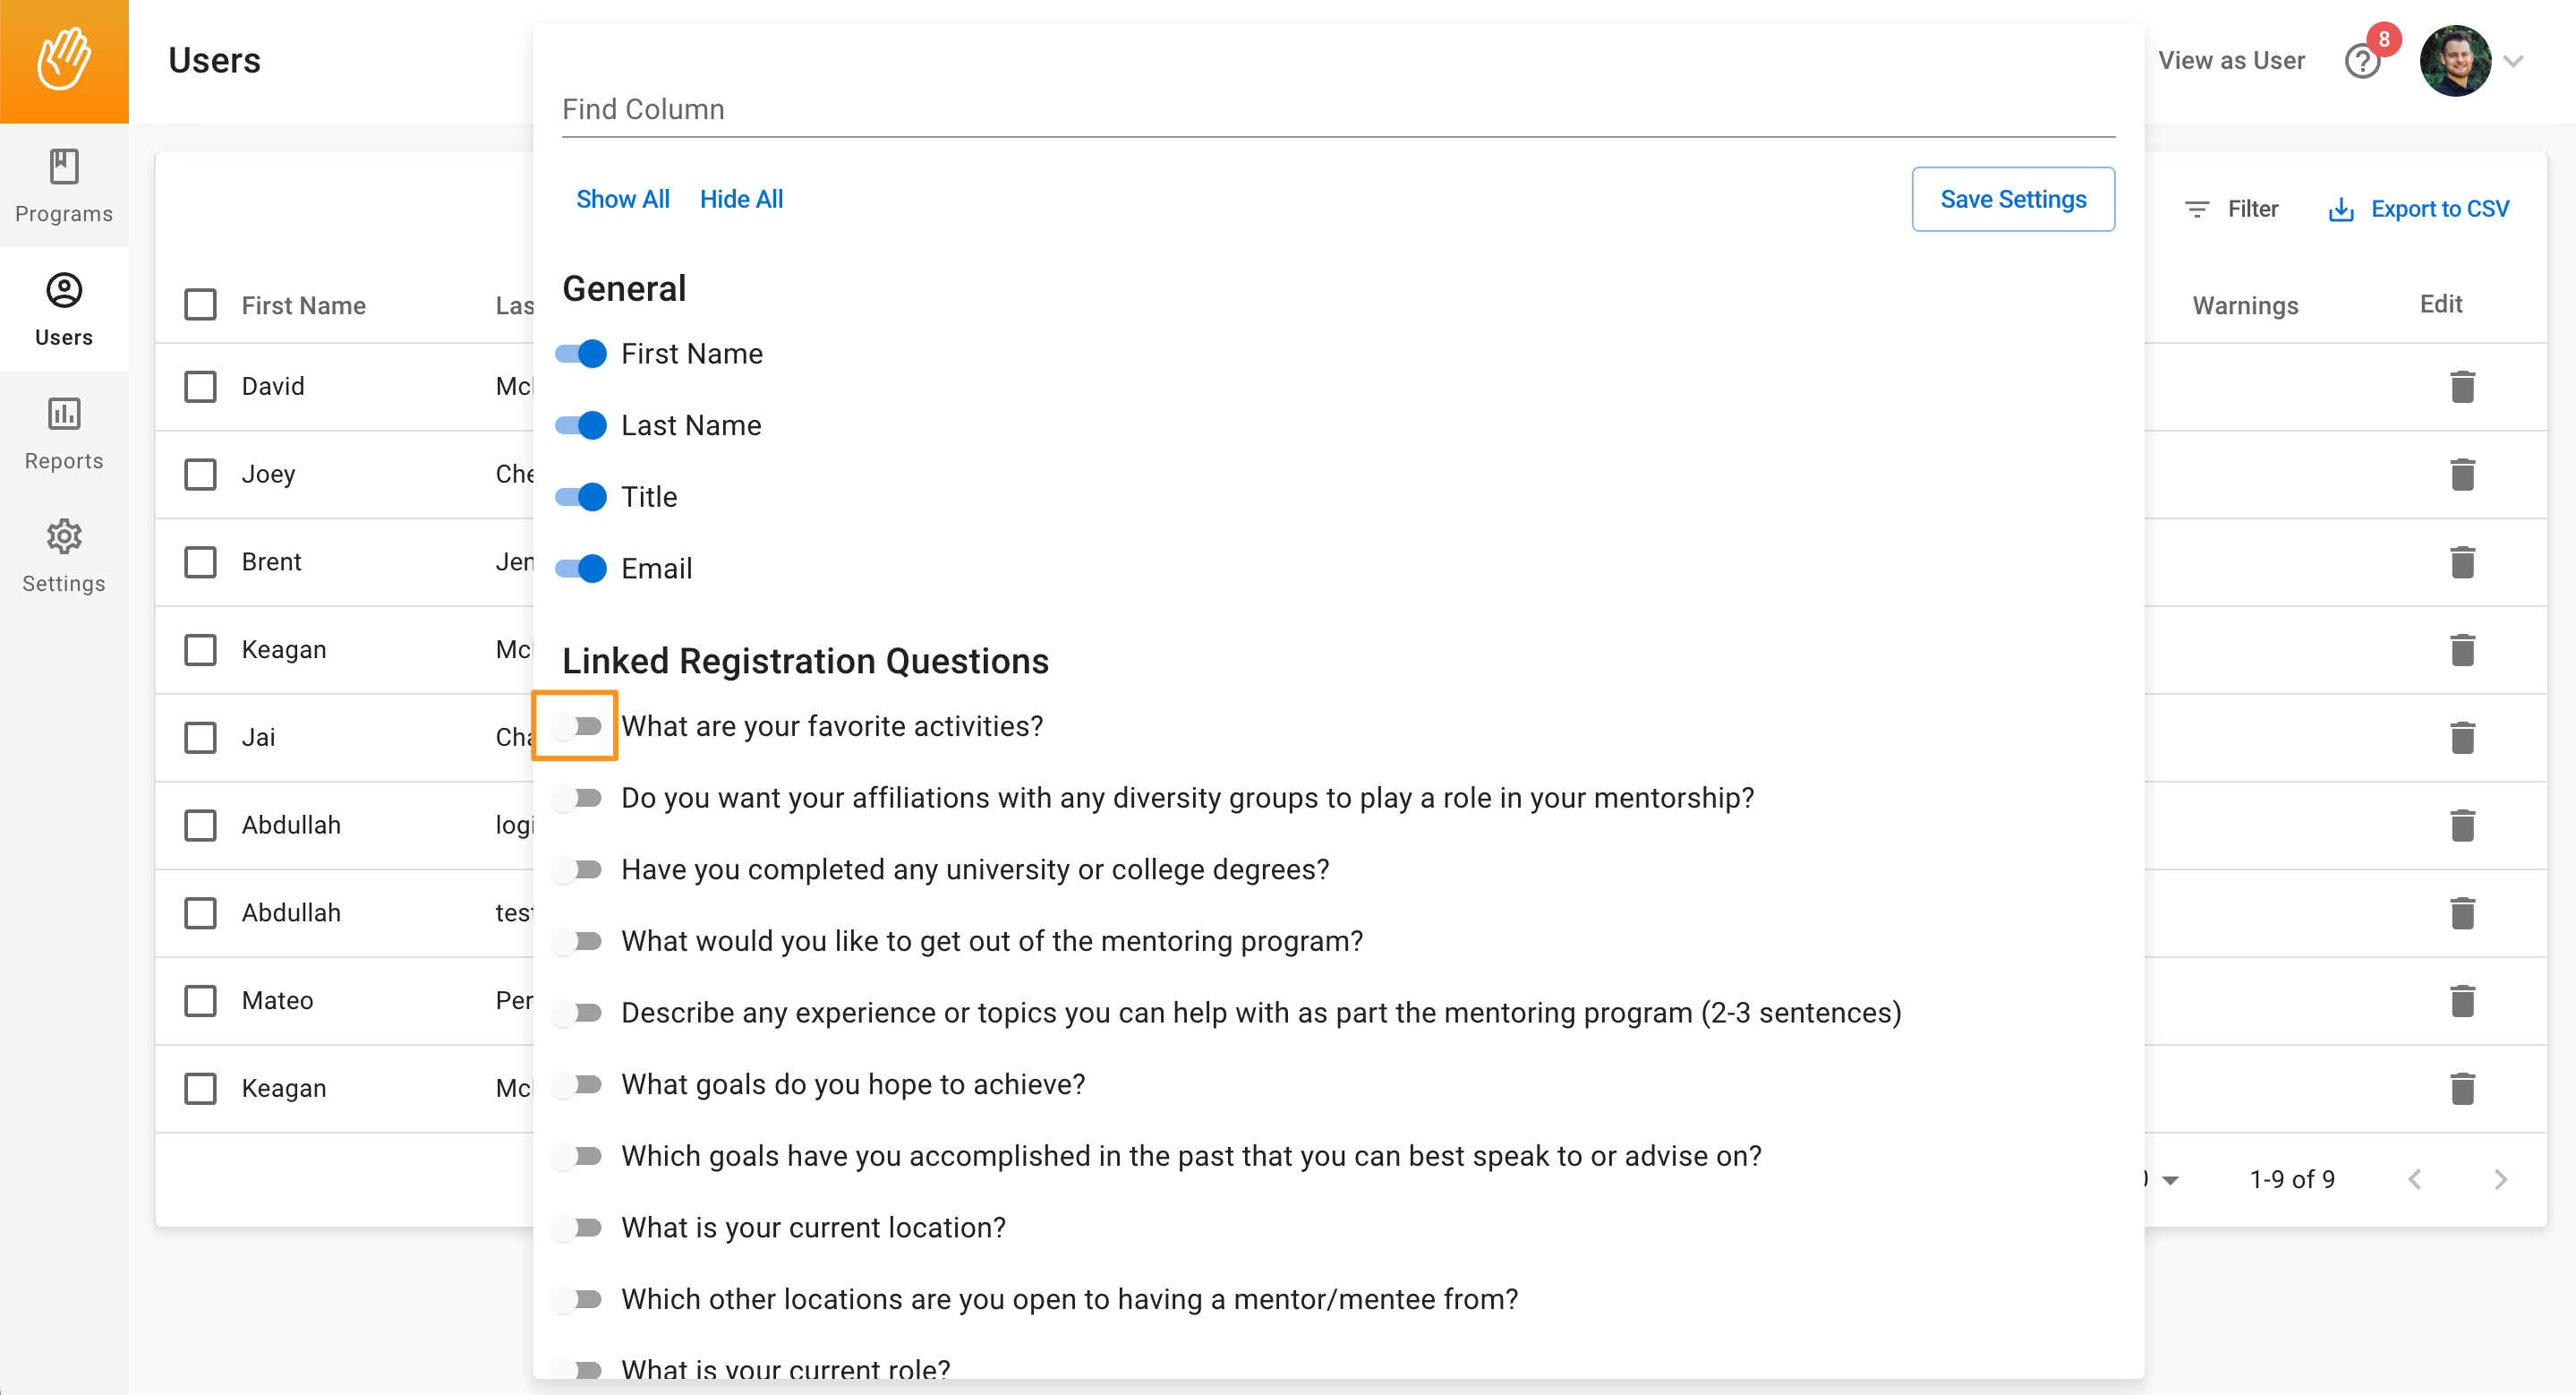Select the Users sidebar item
Image resolution: width=2576 pixels, height=1395 pixels.
pos(64,309)
